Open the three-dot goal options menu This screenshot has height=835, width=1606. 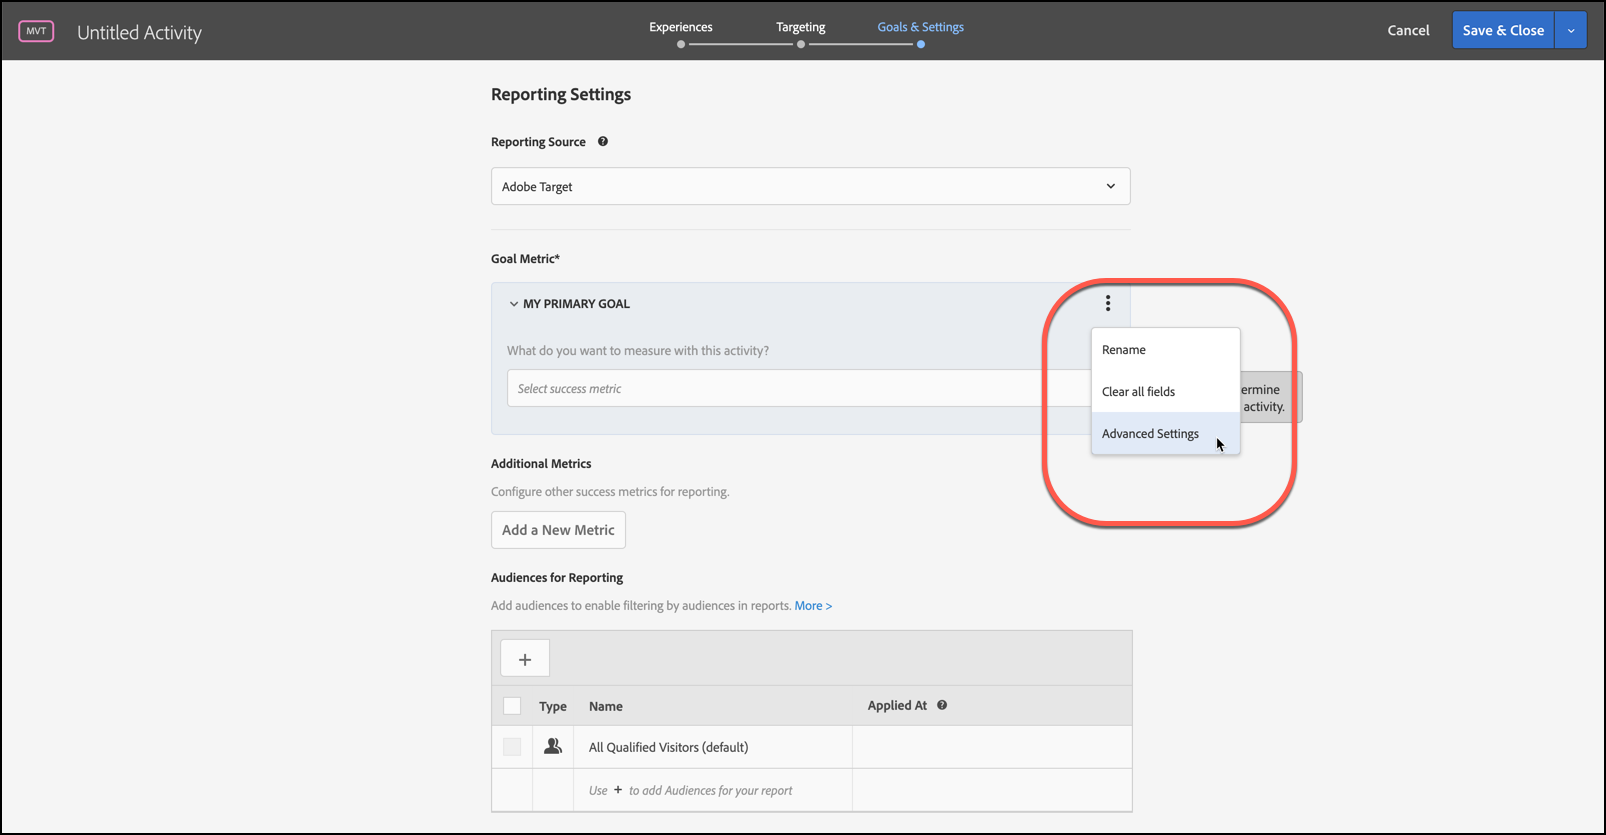(1108, 303)
